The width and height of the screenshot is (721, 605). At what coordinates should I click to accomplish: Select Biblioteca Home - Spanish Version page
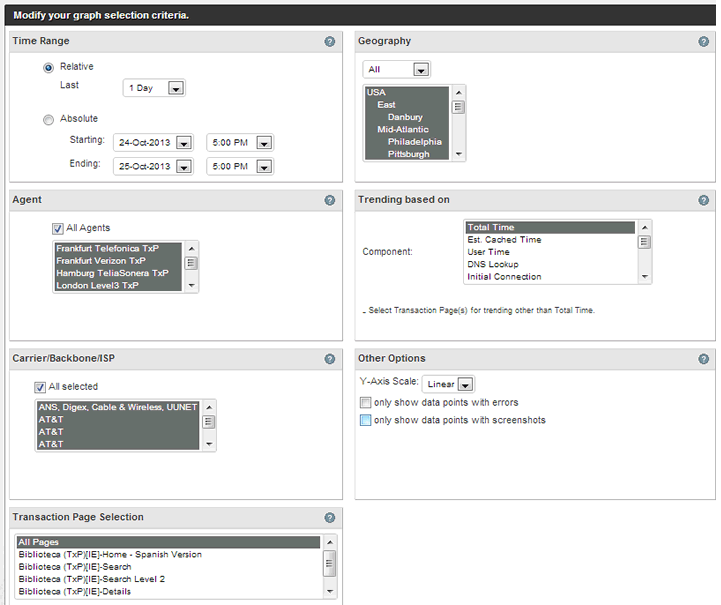click(x=168, y=554)
